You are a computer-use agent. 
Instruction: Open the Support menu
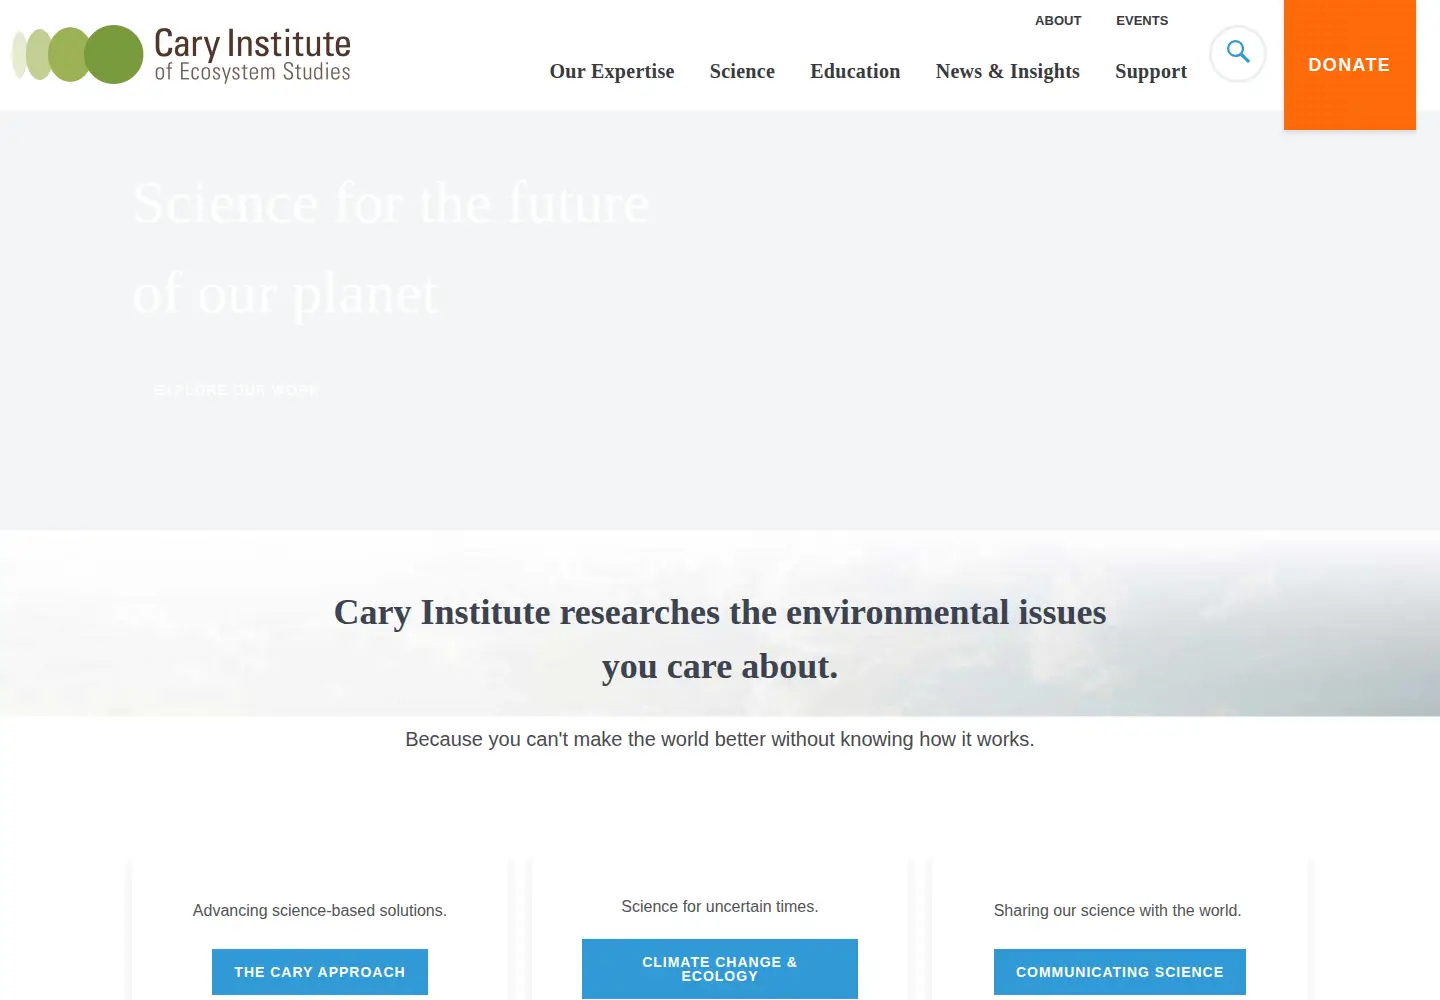click(1151, 71)
